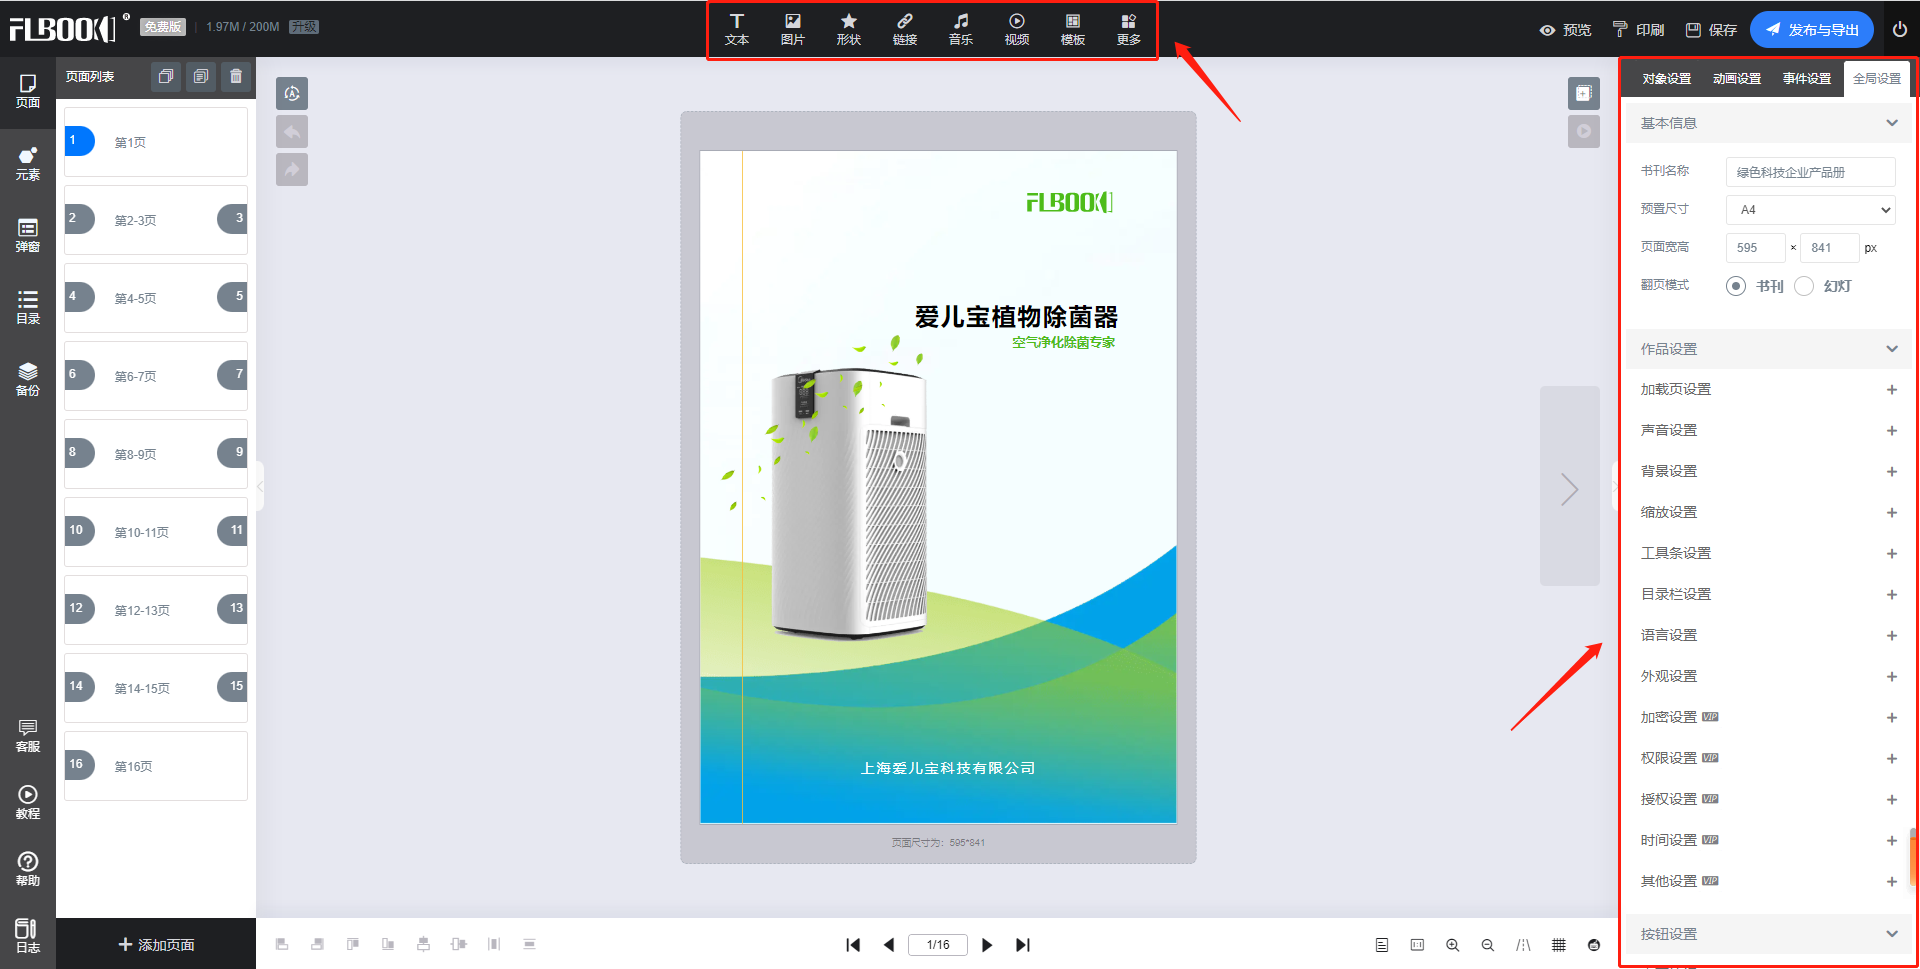1920x969 pixels.
Task: Open the 图片 image tool
Action: tap(793, 30)
